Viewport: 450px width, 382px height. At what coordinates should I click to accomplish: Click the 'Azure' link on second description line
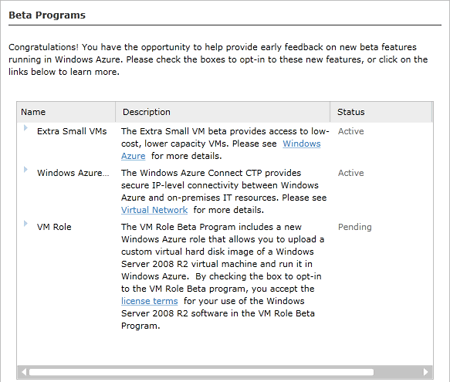pyautogui.click(x=133, y=156)
